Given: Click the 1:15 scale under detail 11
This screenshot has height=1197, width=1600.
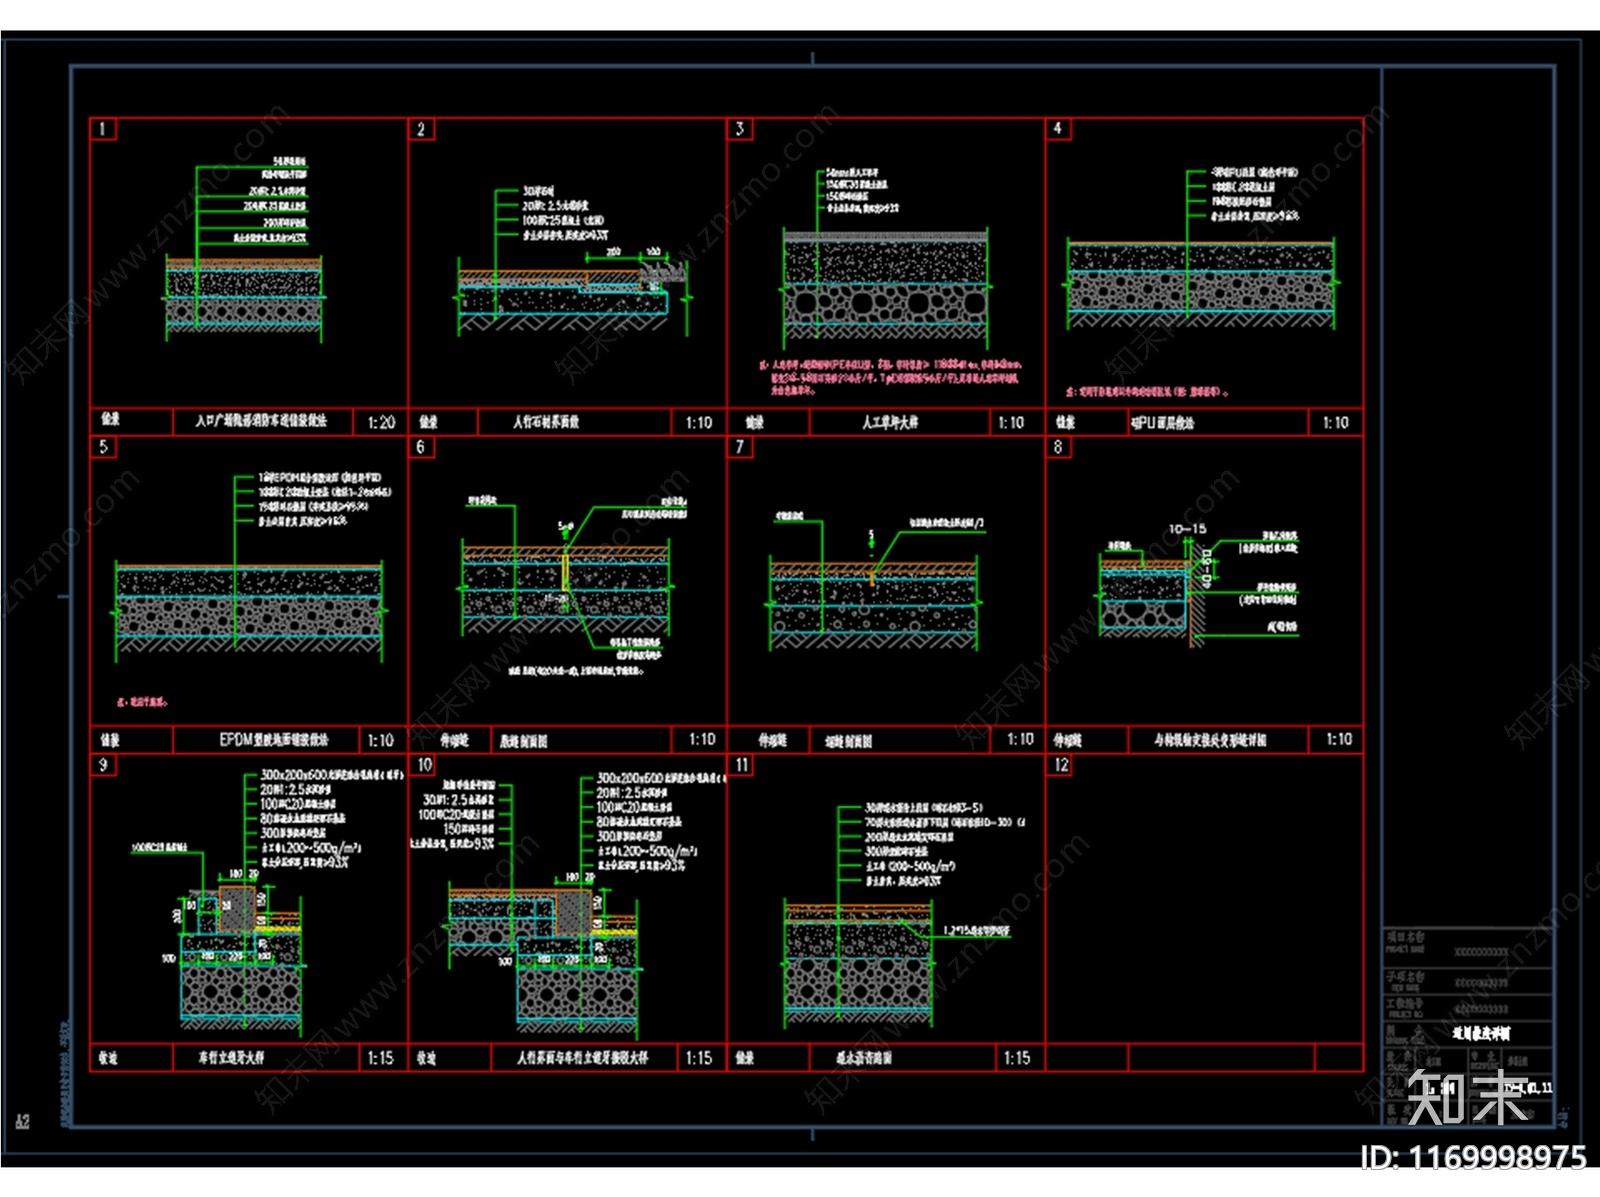Looking at the screenshot, I should tap(1017, 1058).
